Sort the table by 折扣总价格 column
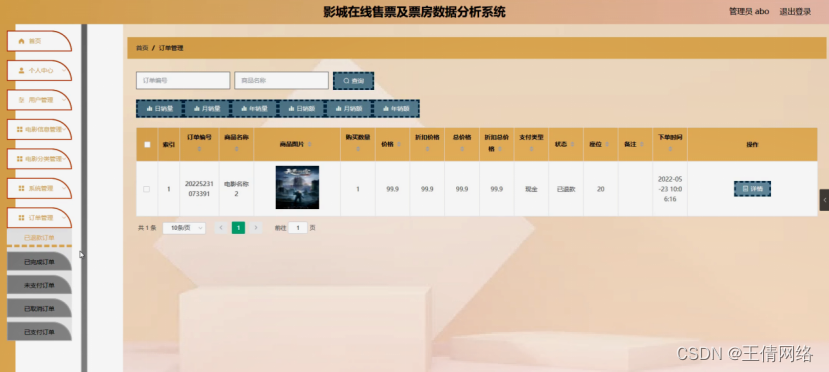829x372 pixels. tap(500, 150)
